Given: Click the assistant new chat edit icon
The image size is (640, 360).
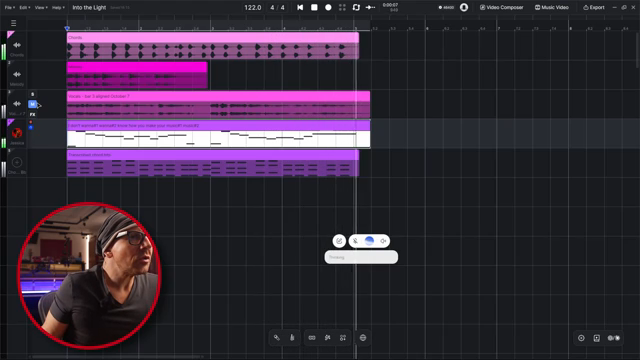Looking at the screenshot, I should (339, 241).
